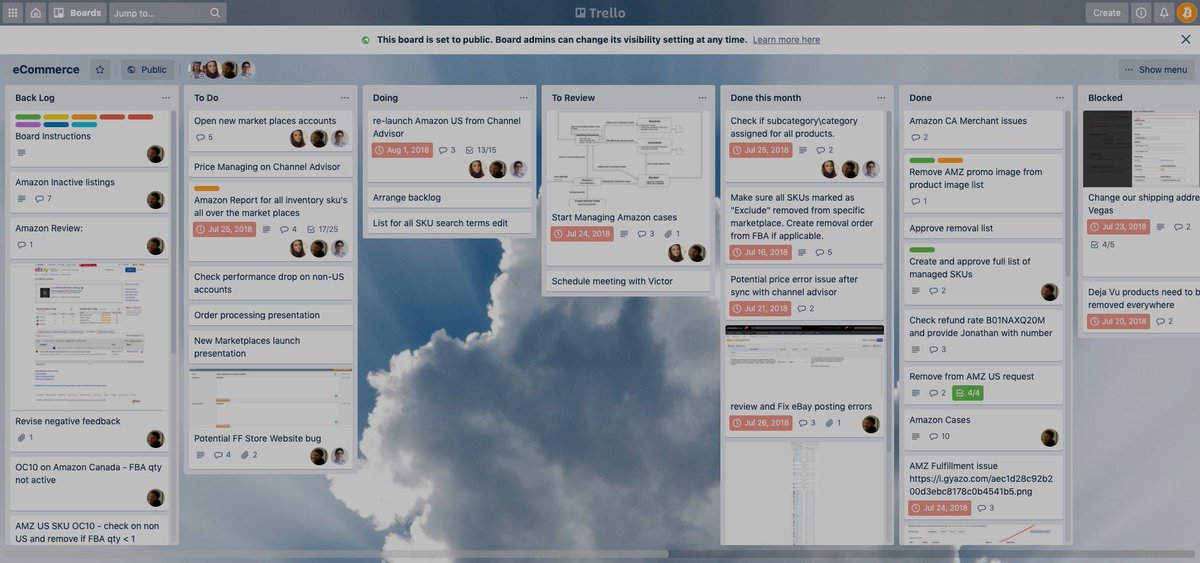The height and width of the screenshot is (563, 1200).
Task: Open the orange account avatar in top bar
Action: coord(1186,13)
